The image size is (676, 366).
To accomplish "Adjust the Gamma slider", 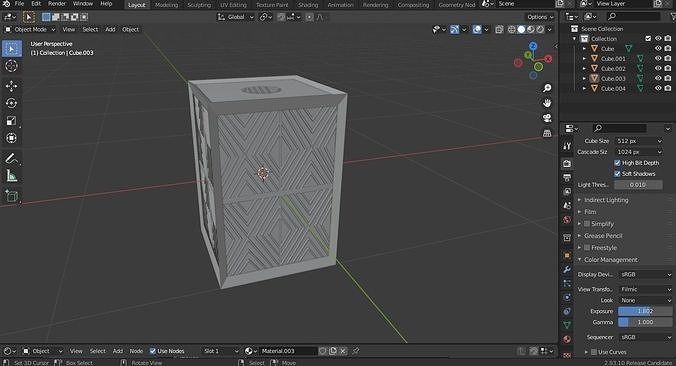I will tap(645, 322).
